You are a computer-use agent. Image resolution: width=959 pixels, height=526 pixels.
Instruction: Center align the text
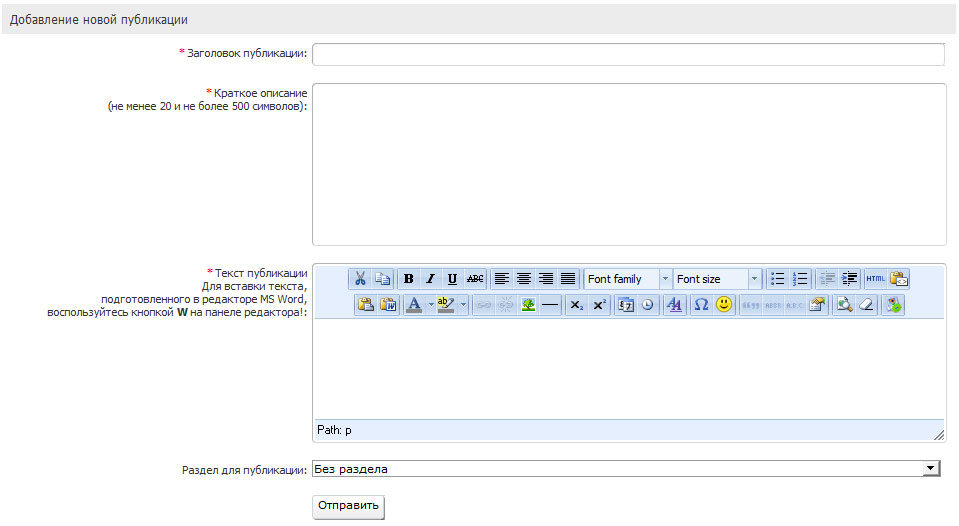(524, 279)
